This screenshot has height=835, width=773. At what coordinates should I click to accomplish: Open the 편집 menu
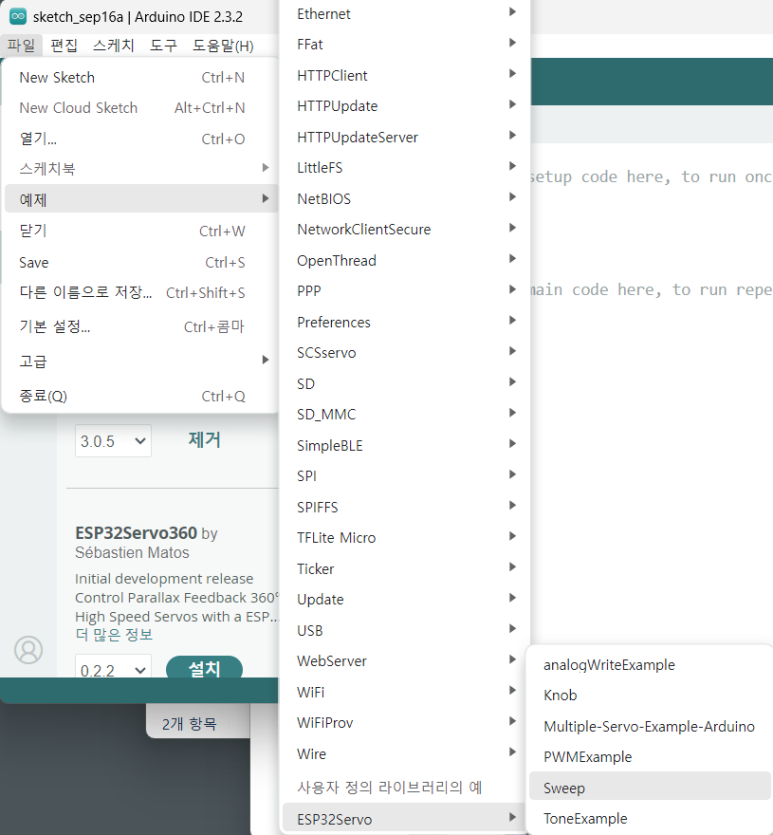click(x=64, y=46)
